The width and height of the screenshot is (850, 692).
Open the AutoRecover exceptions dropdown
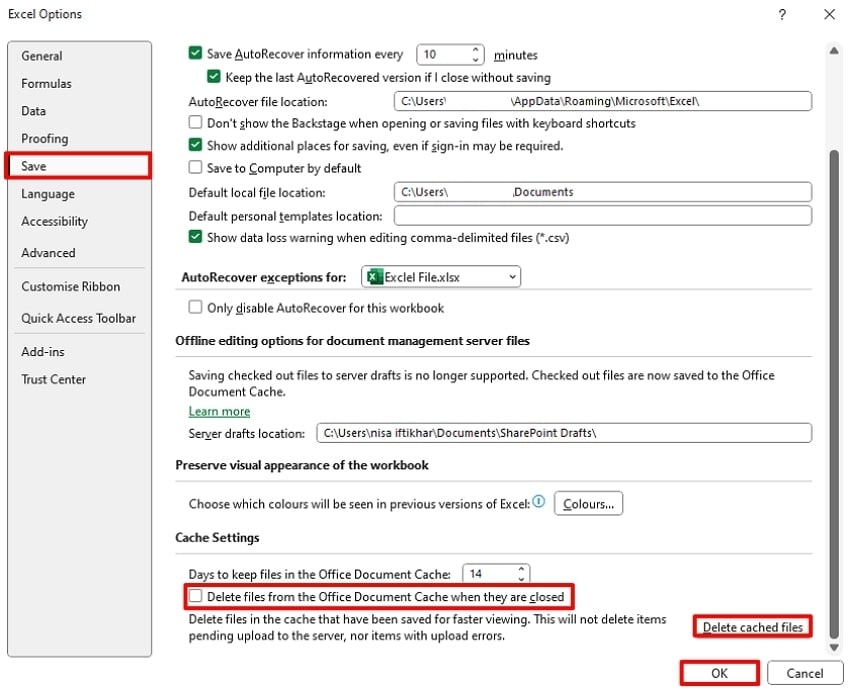point(511,276)
